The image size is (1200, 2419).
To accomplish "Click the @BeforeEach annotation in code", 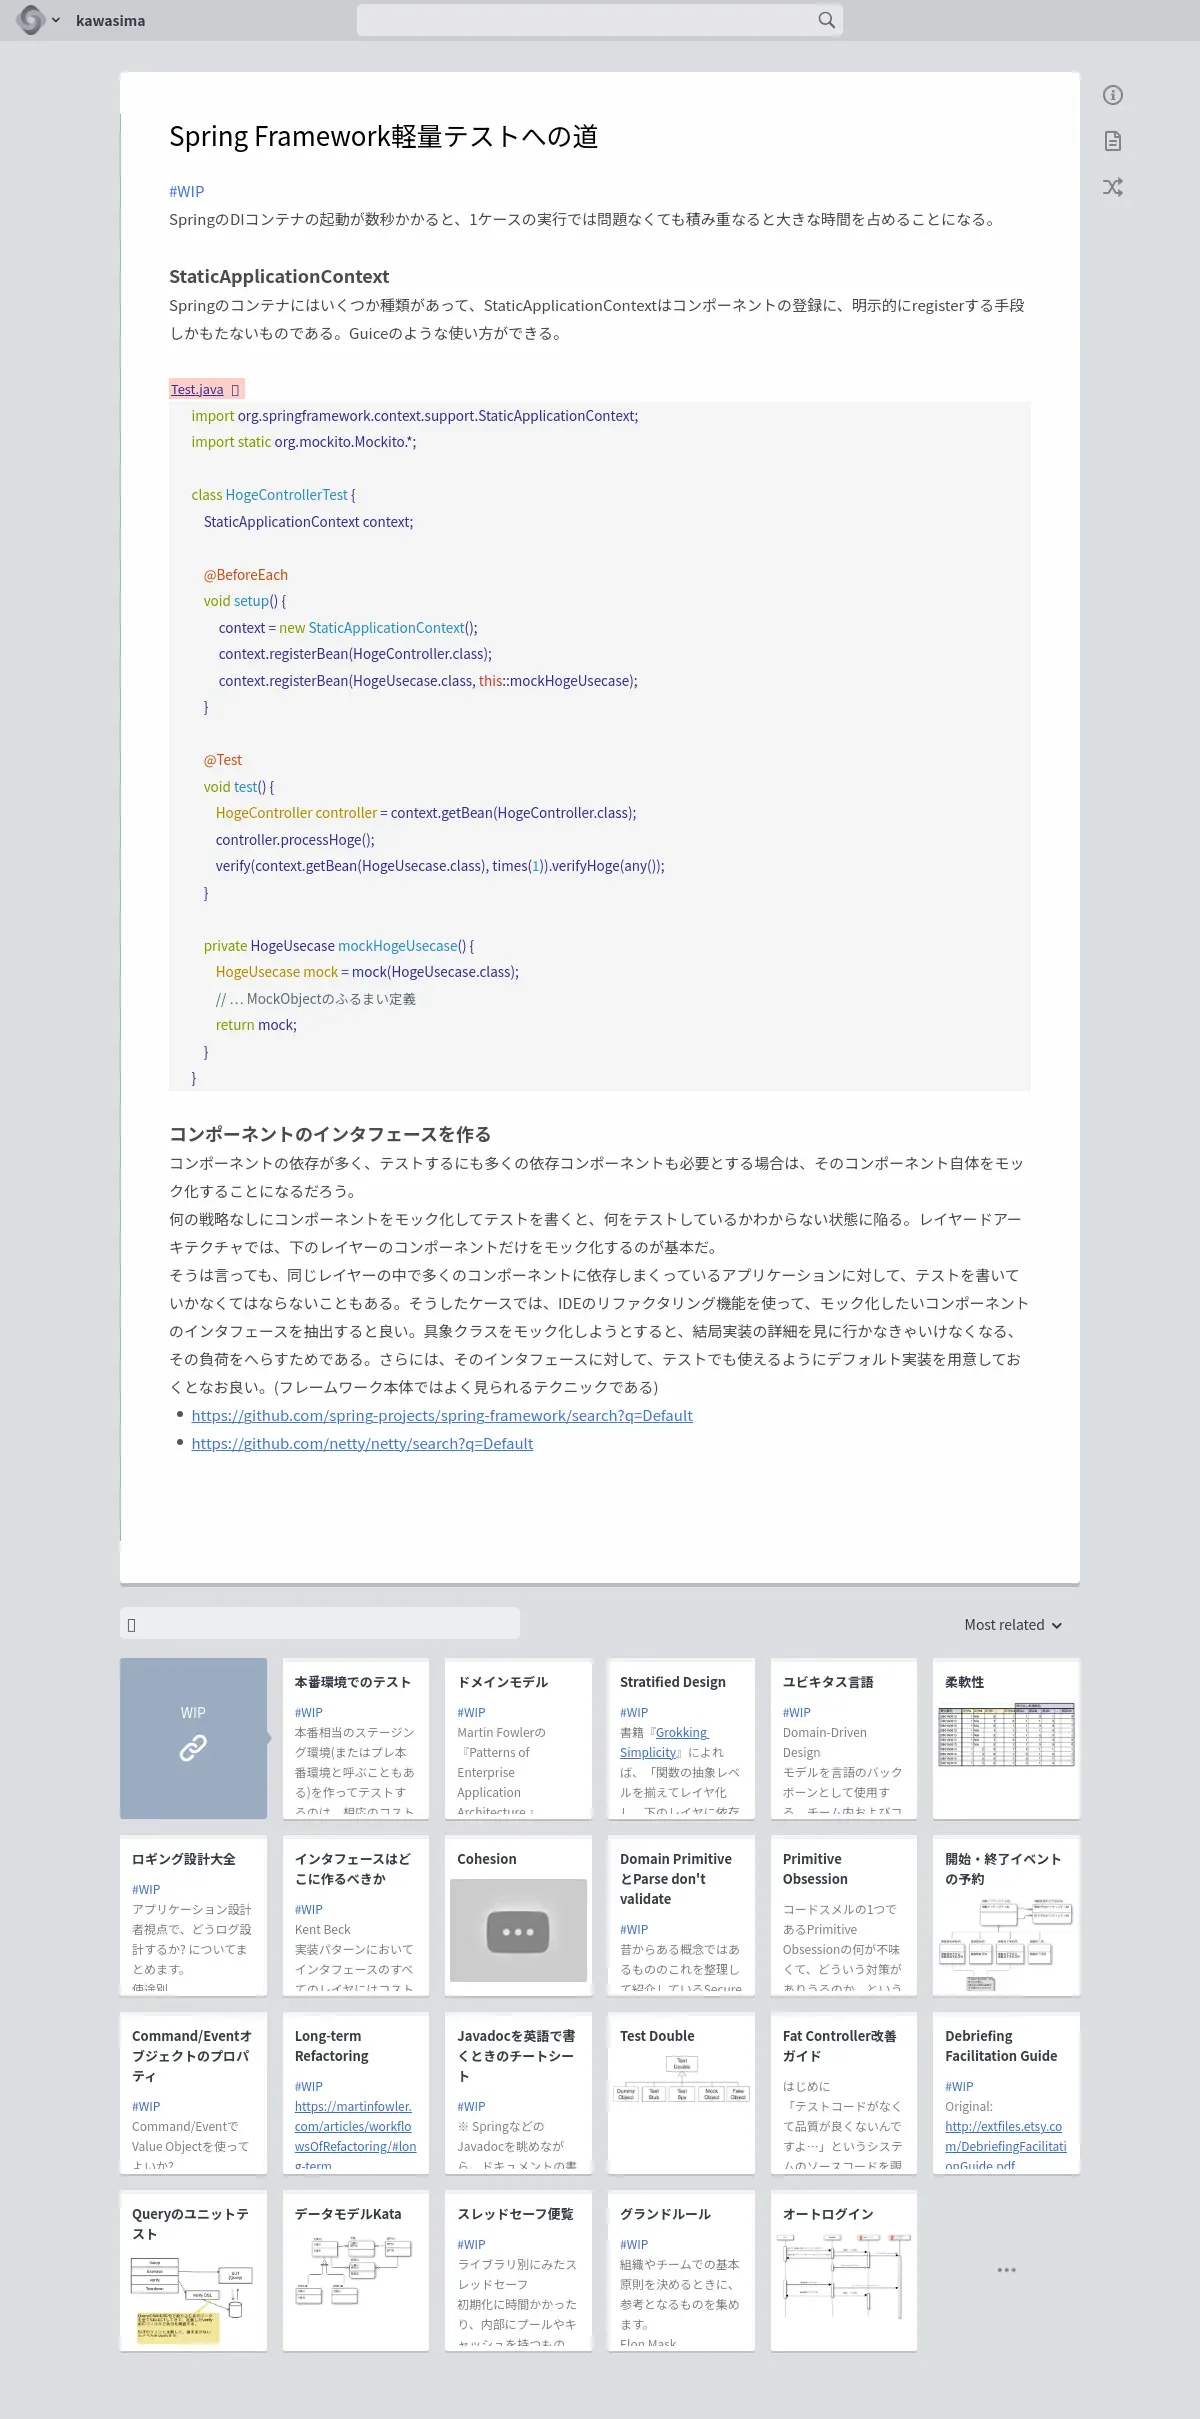I will [x=246, y=575].
